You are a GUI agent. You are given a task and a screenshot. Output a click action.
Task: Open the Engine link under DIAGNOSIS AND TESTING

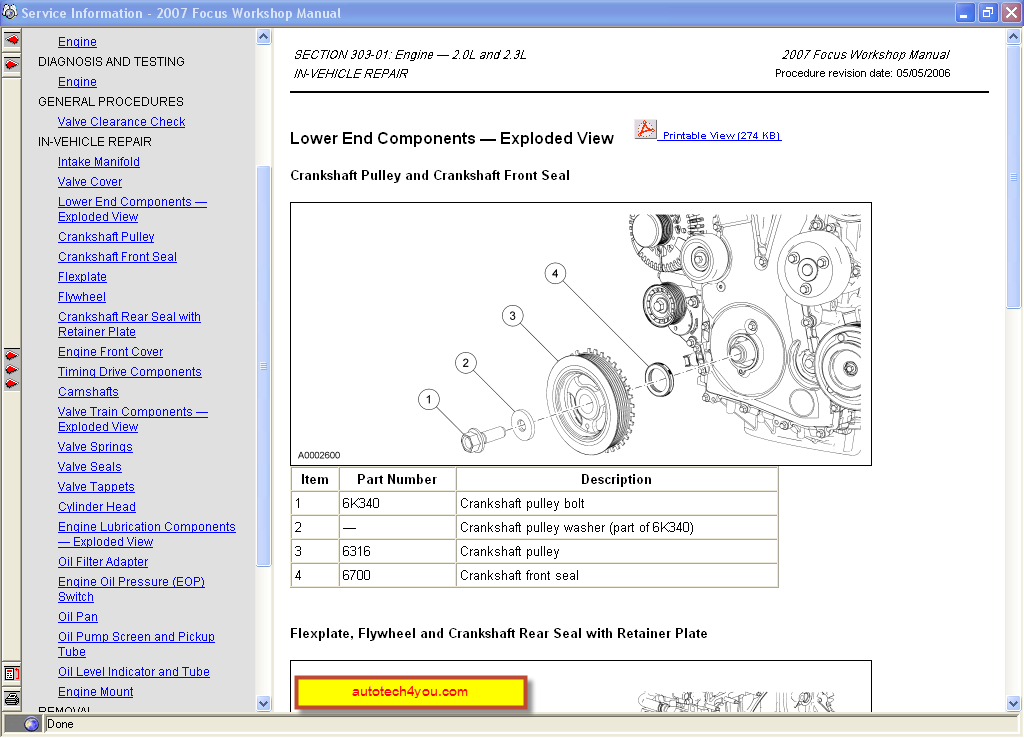tap(77, 82)
